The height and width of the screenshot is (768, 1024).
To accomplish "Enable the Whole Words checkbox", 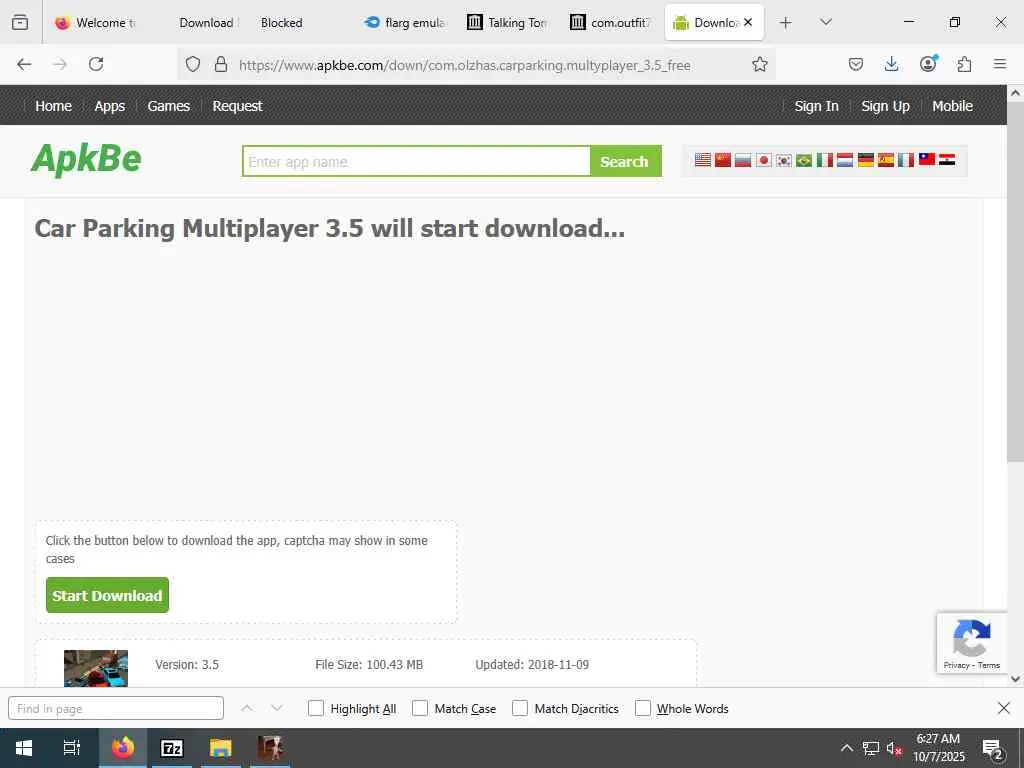I will [x=643, y=708].
